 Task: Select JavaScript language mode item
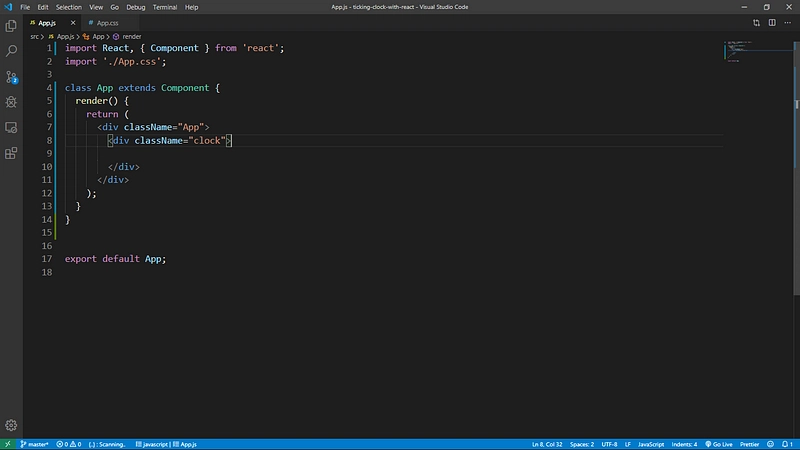tap(651, 444)
